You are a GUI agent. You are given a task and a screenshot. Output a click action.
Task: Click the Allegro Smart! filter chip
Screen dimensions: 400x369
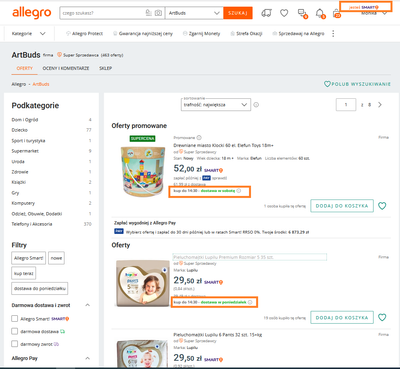tap(29, 258)
